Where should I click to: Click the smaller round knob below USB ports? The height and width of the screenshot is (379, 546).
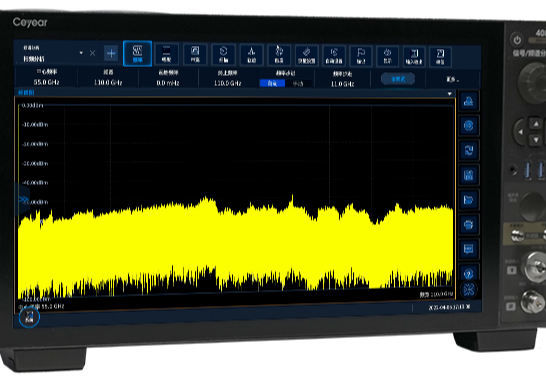pos(533,206)
